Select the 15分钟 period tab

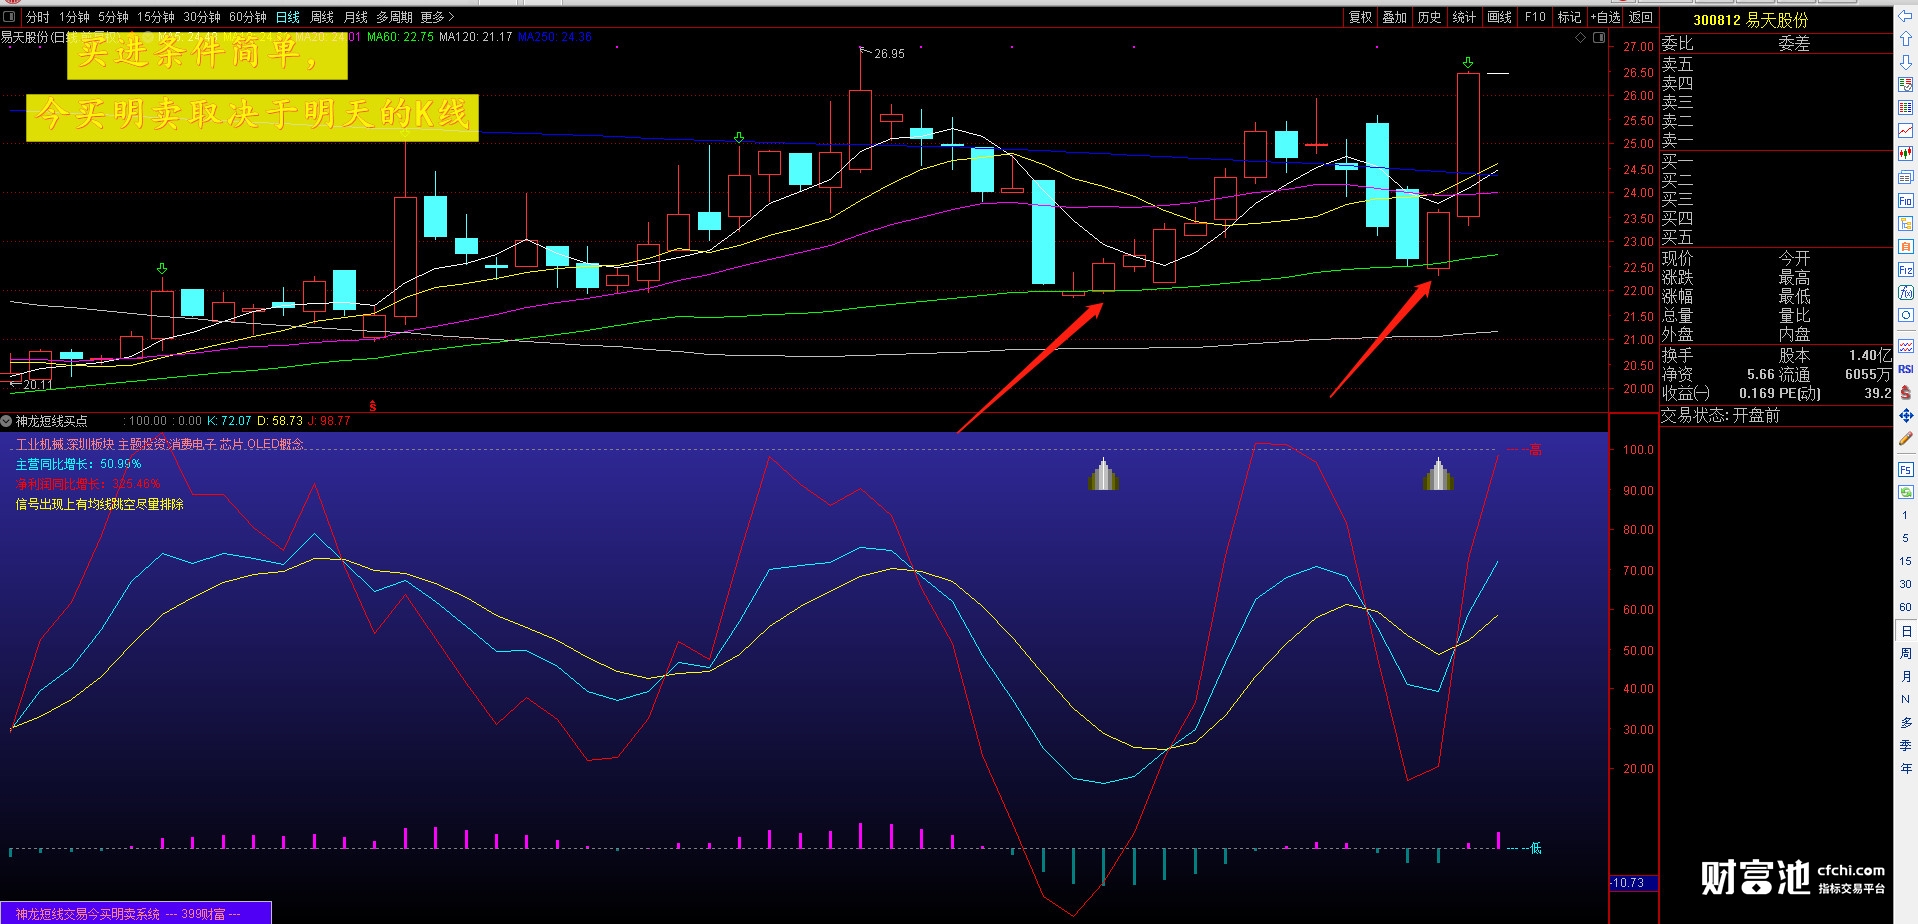point(156,17)
